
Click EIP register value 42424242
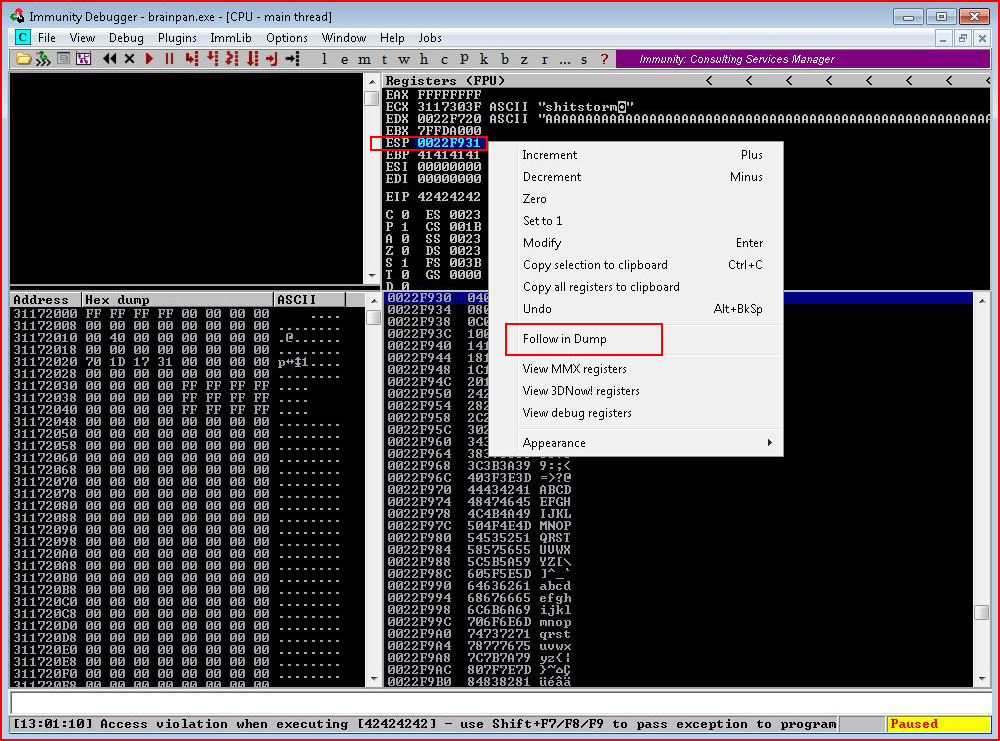(x=448, y=197)
